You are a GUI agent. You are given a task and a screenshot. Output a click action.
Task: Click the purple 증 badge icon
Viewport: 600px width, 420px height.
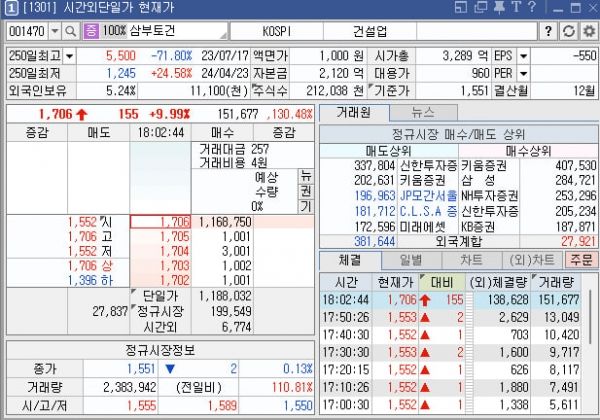pos(91,31)
